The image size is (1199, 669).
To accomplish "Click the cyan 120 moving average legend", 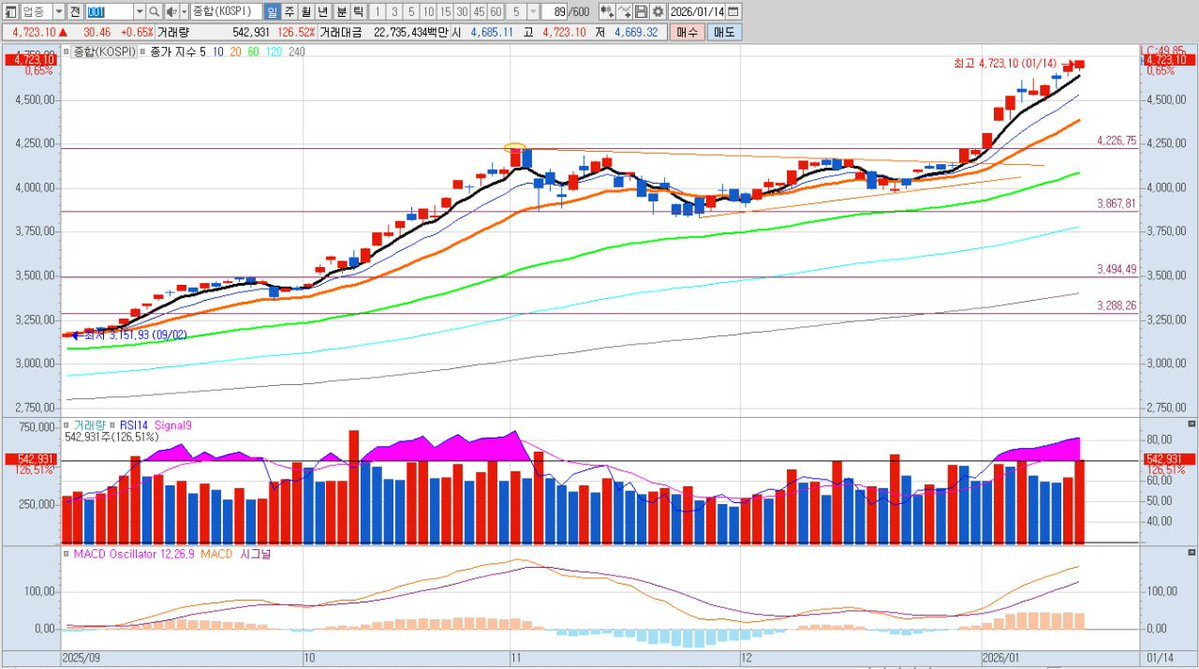I will click(x=273, y=52).
